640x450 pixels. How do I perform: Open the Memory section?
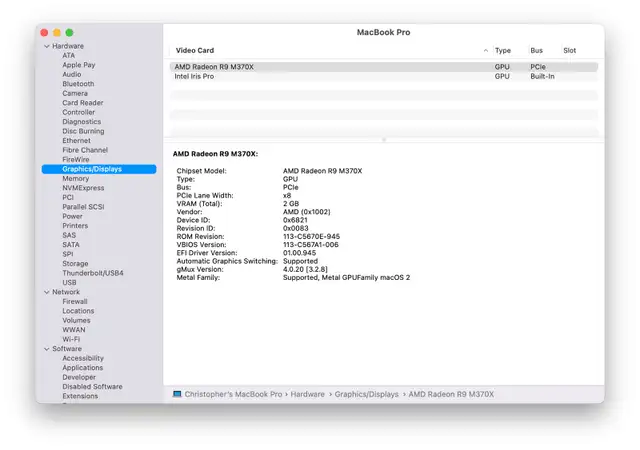pos(76,178)
